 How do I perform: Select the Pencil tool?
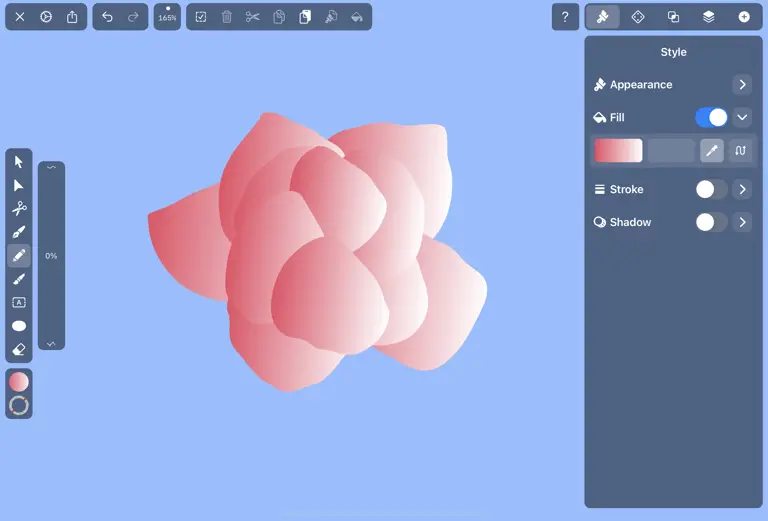[19, 256]
